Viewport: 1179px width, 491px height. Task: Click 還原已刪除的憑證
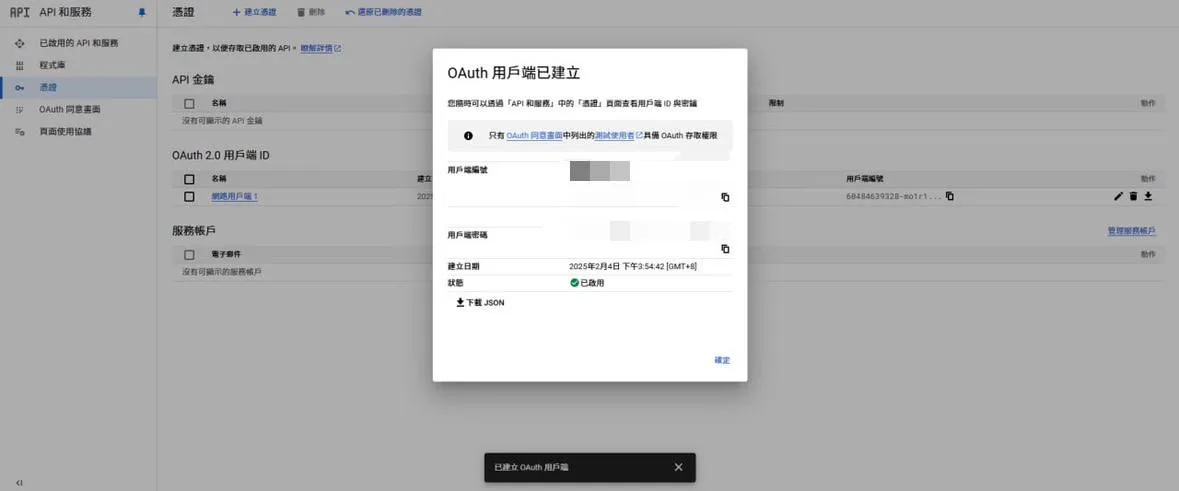(383, 12)
